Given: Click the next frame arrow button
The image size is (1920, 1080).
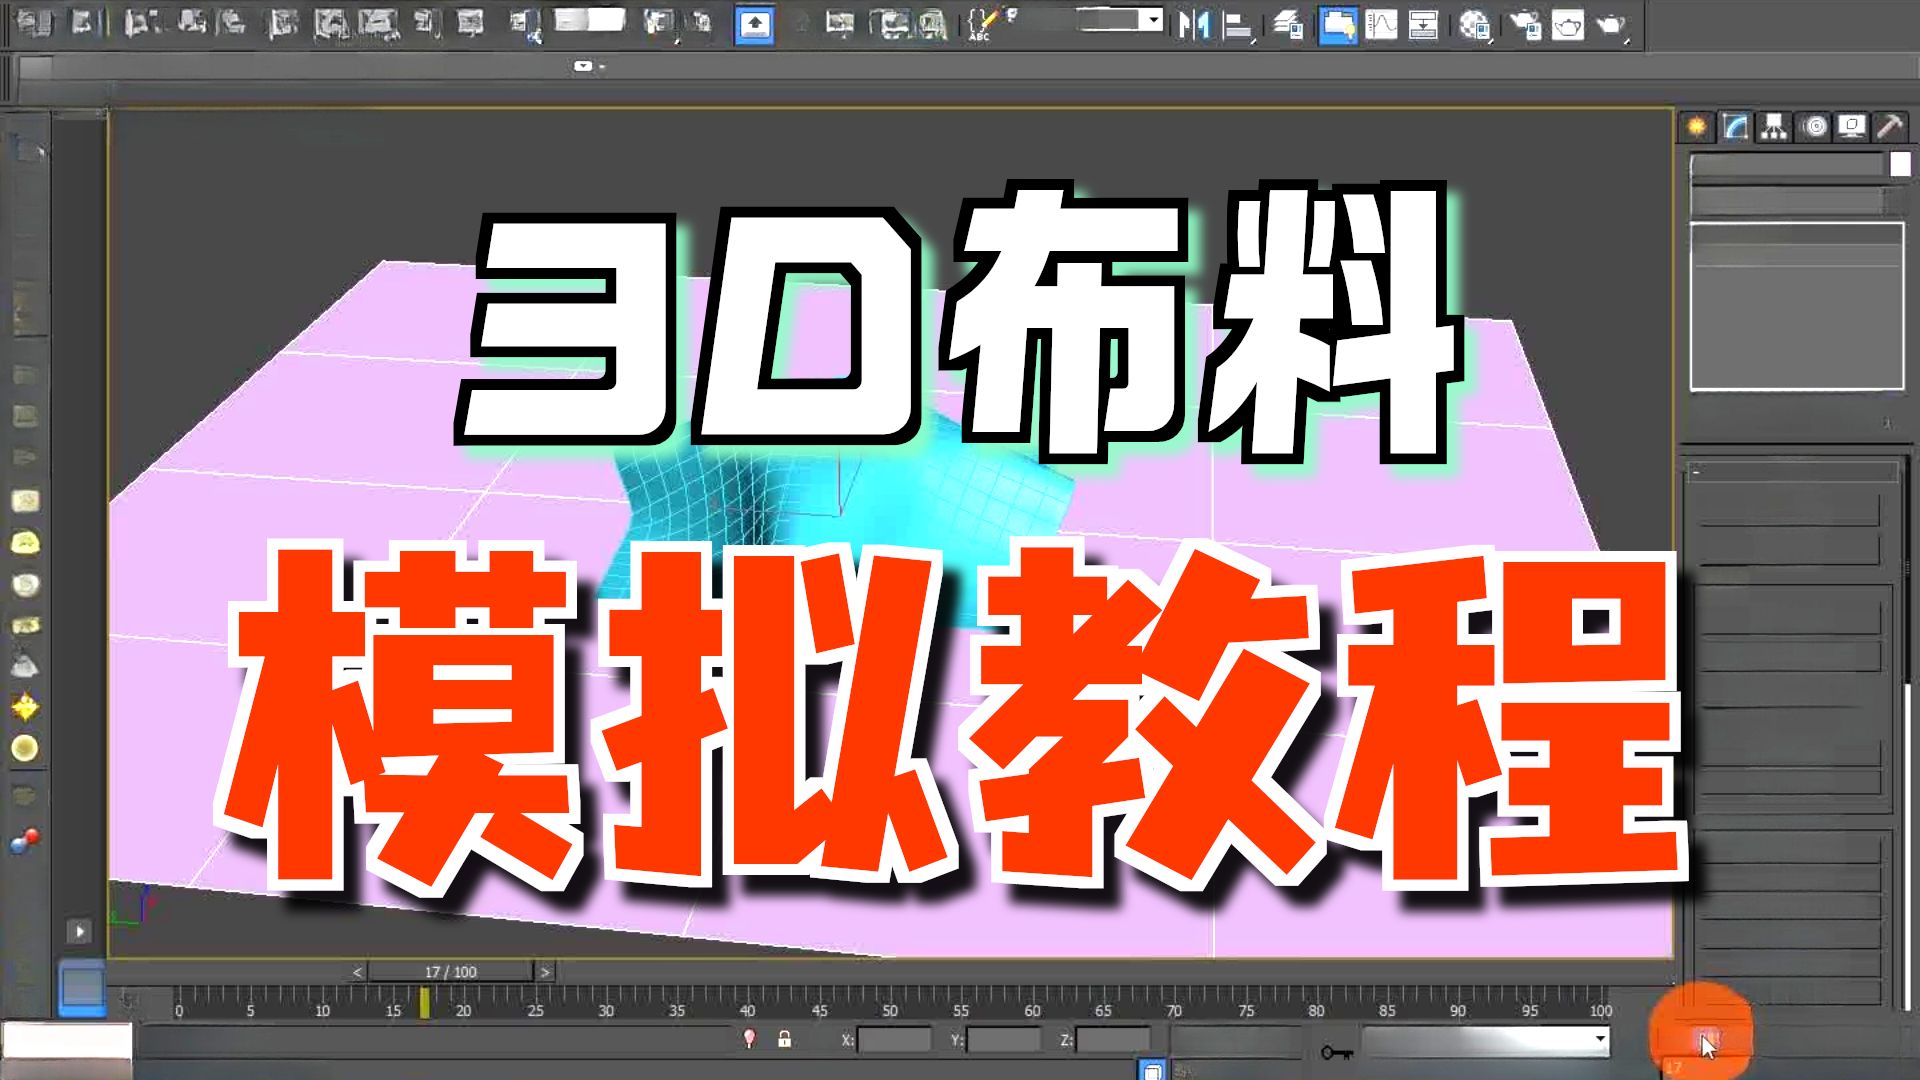Looking at the screenshot, I should 547,970.
